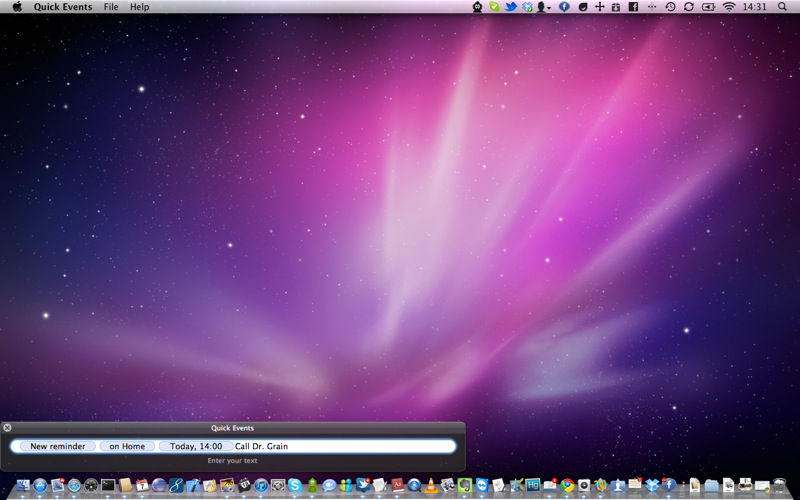The height and width of the screenshot is (500, 800).
Task: Open the Quick Events application menu
Action: pyautogui.click(x=63, y=7)
